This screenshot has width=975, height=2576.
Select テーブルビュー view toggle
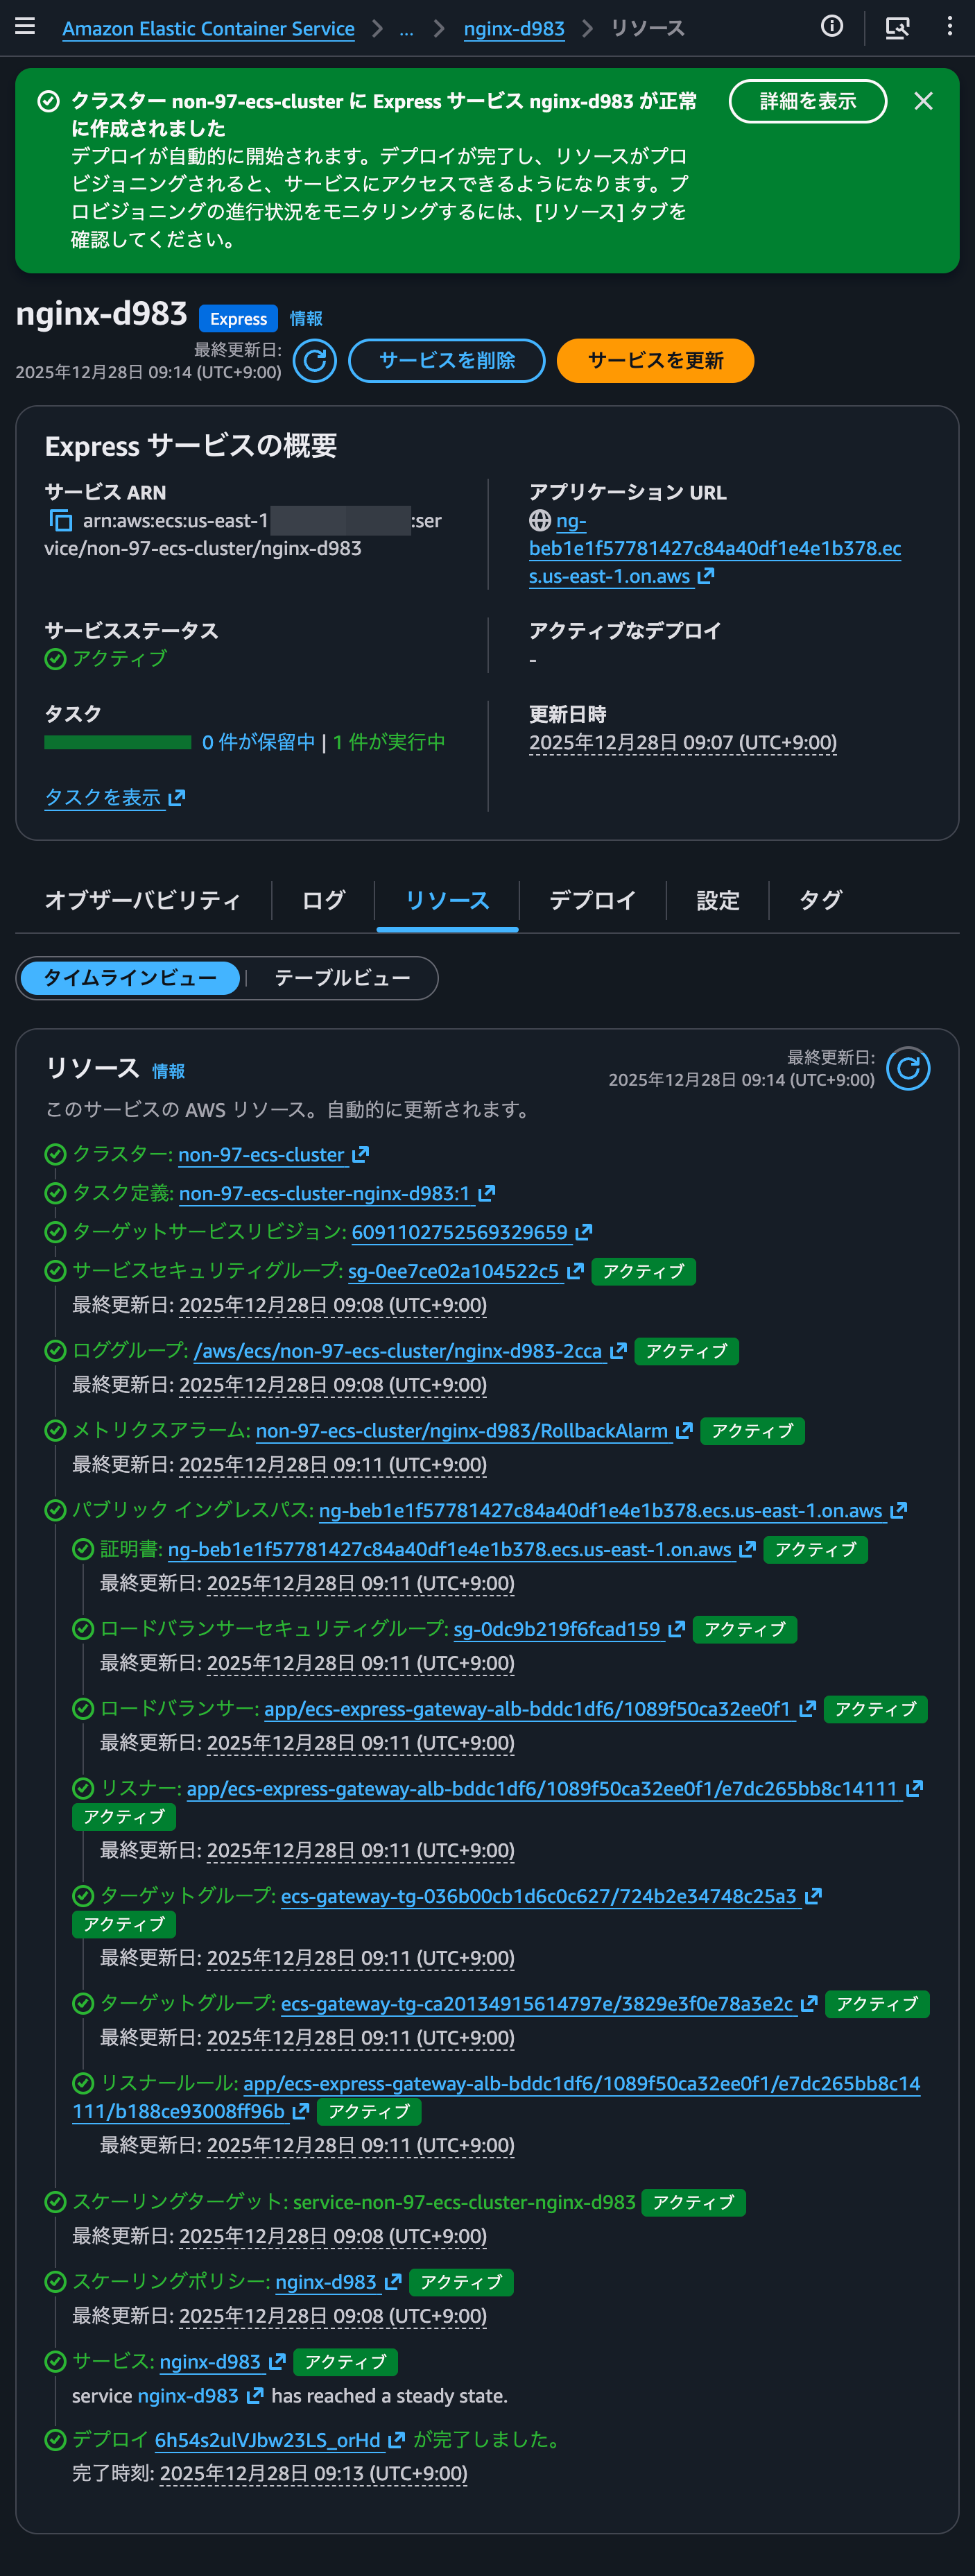pos(342,977)
